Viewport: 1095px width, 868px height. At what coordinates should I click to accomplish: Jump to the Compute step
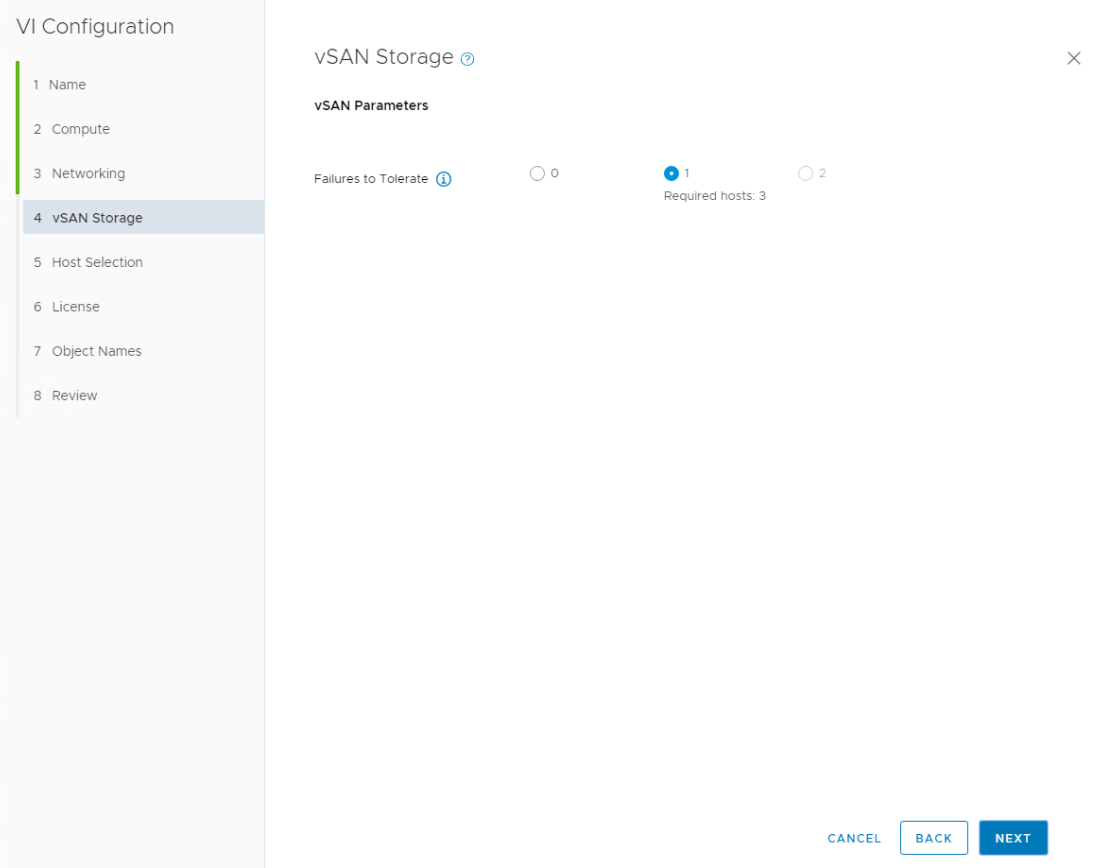coord(80,129)
